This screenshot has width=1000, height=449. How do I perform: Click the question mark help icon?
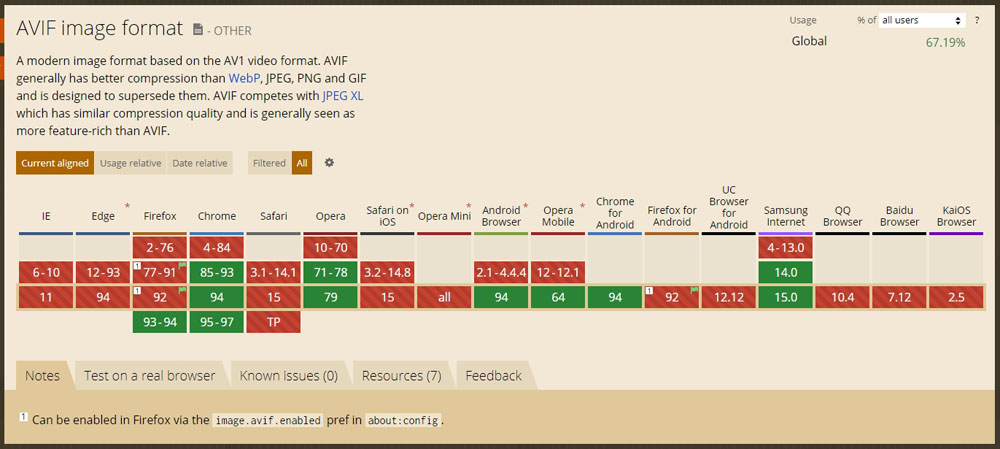tap(976, 20)
